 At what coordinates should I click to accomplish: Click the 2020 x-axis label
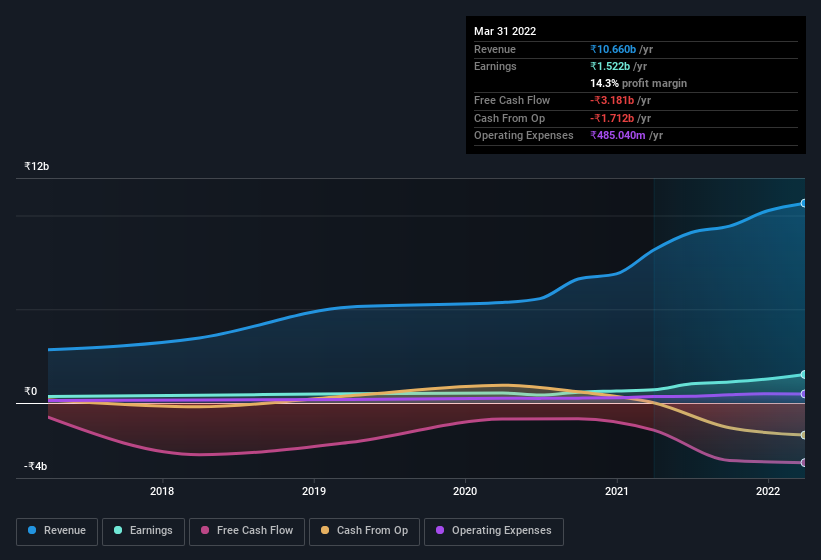coord(465,491)
